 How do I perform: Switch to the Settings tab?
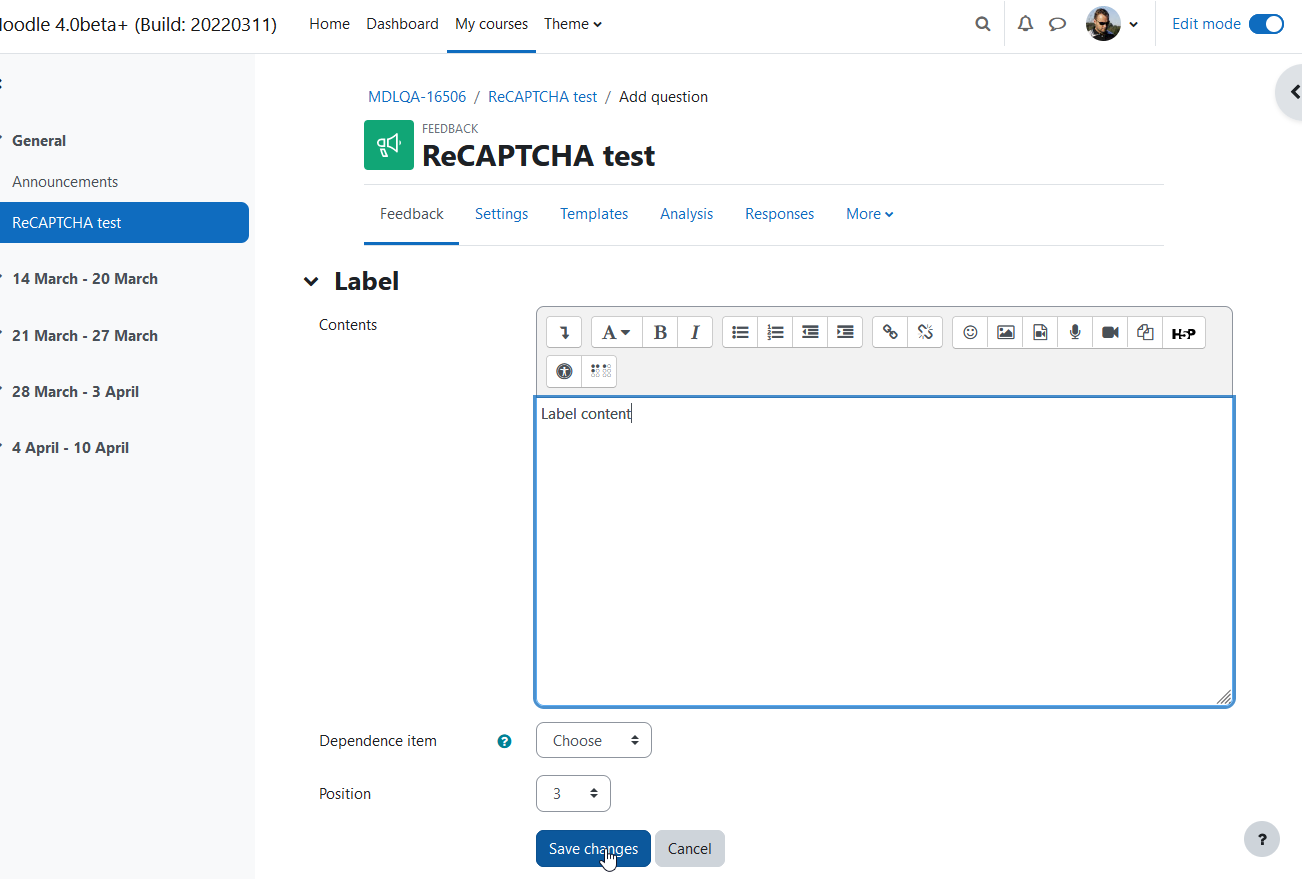[x=502, y=214]
